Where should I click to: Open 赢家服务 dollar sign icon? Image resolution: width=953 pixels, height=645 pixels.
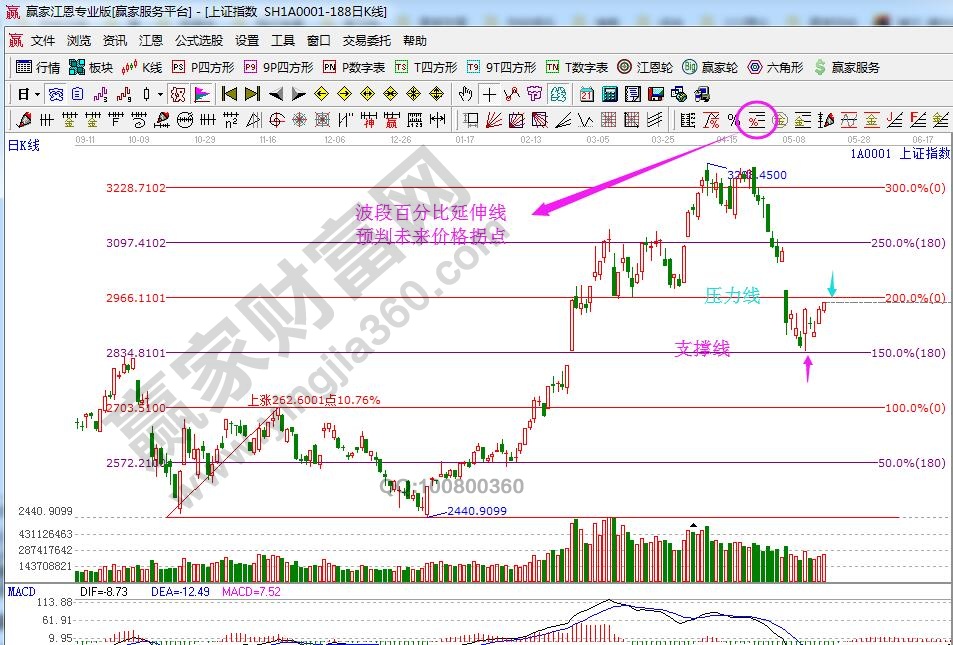click(x=848, y=67)
